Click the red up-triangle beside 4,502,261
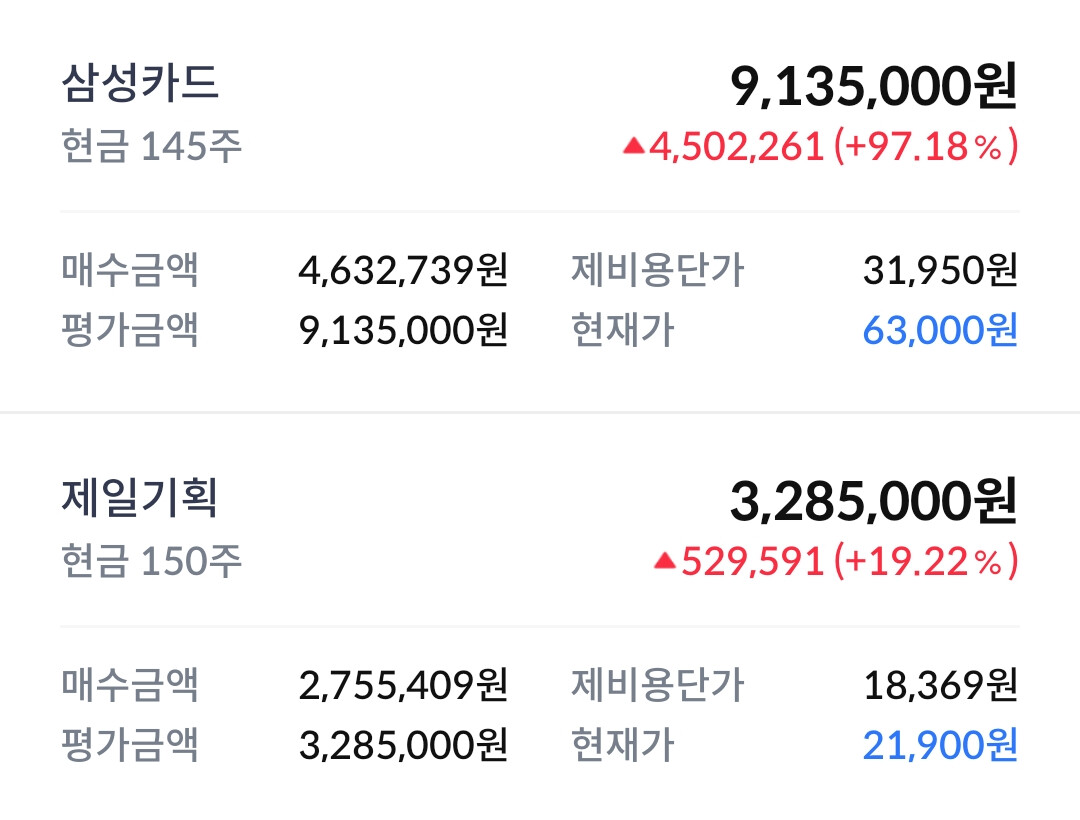The height and width of the screenshot is (820, 1080). click(633, 147)
